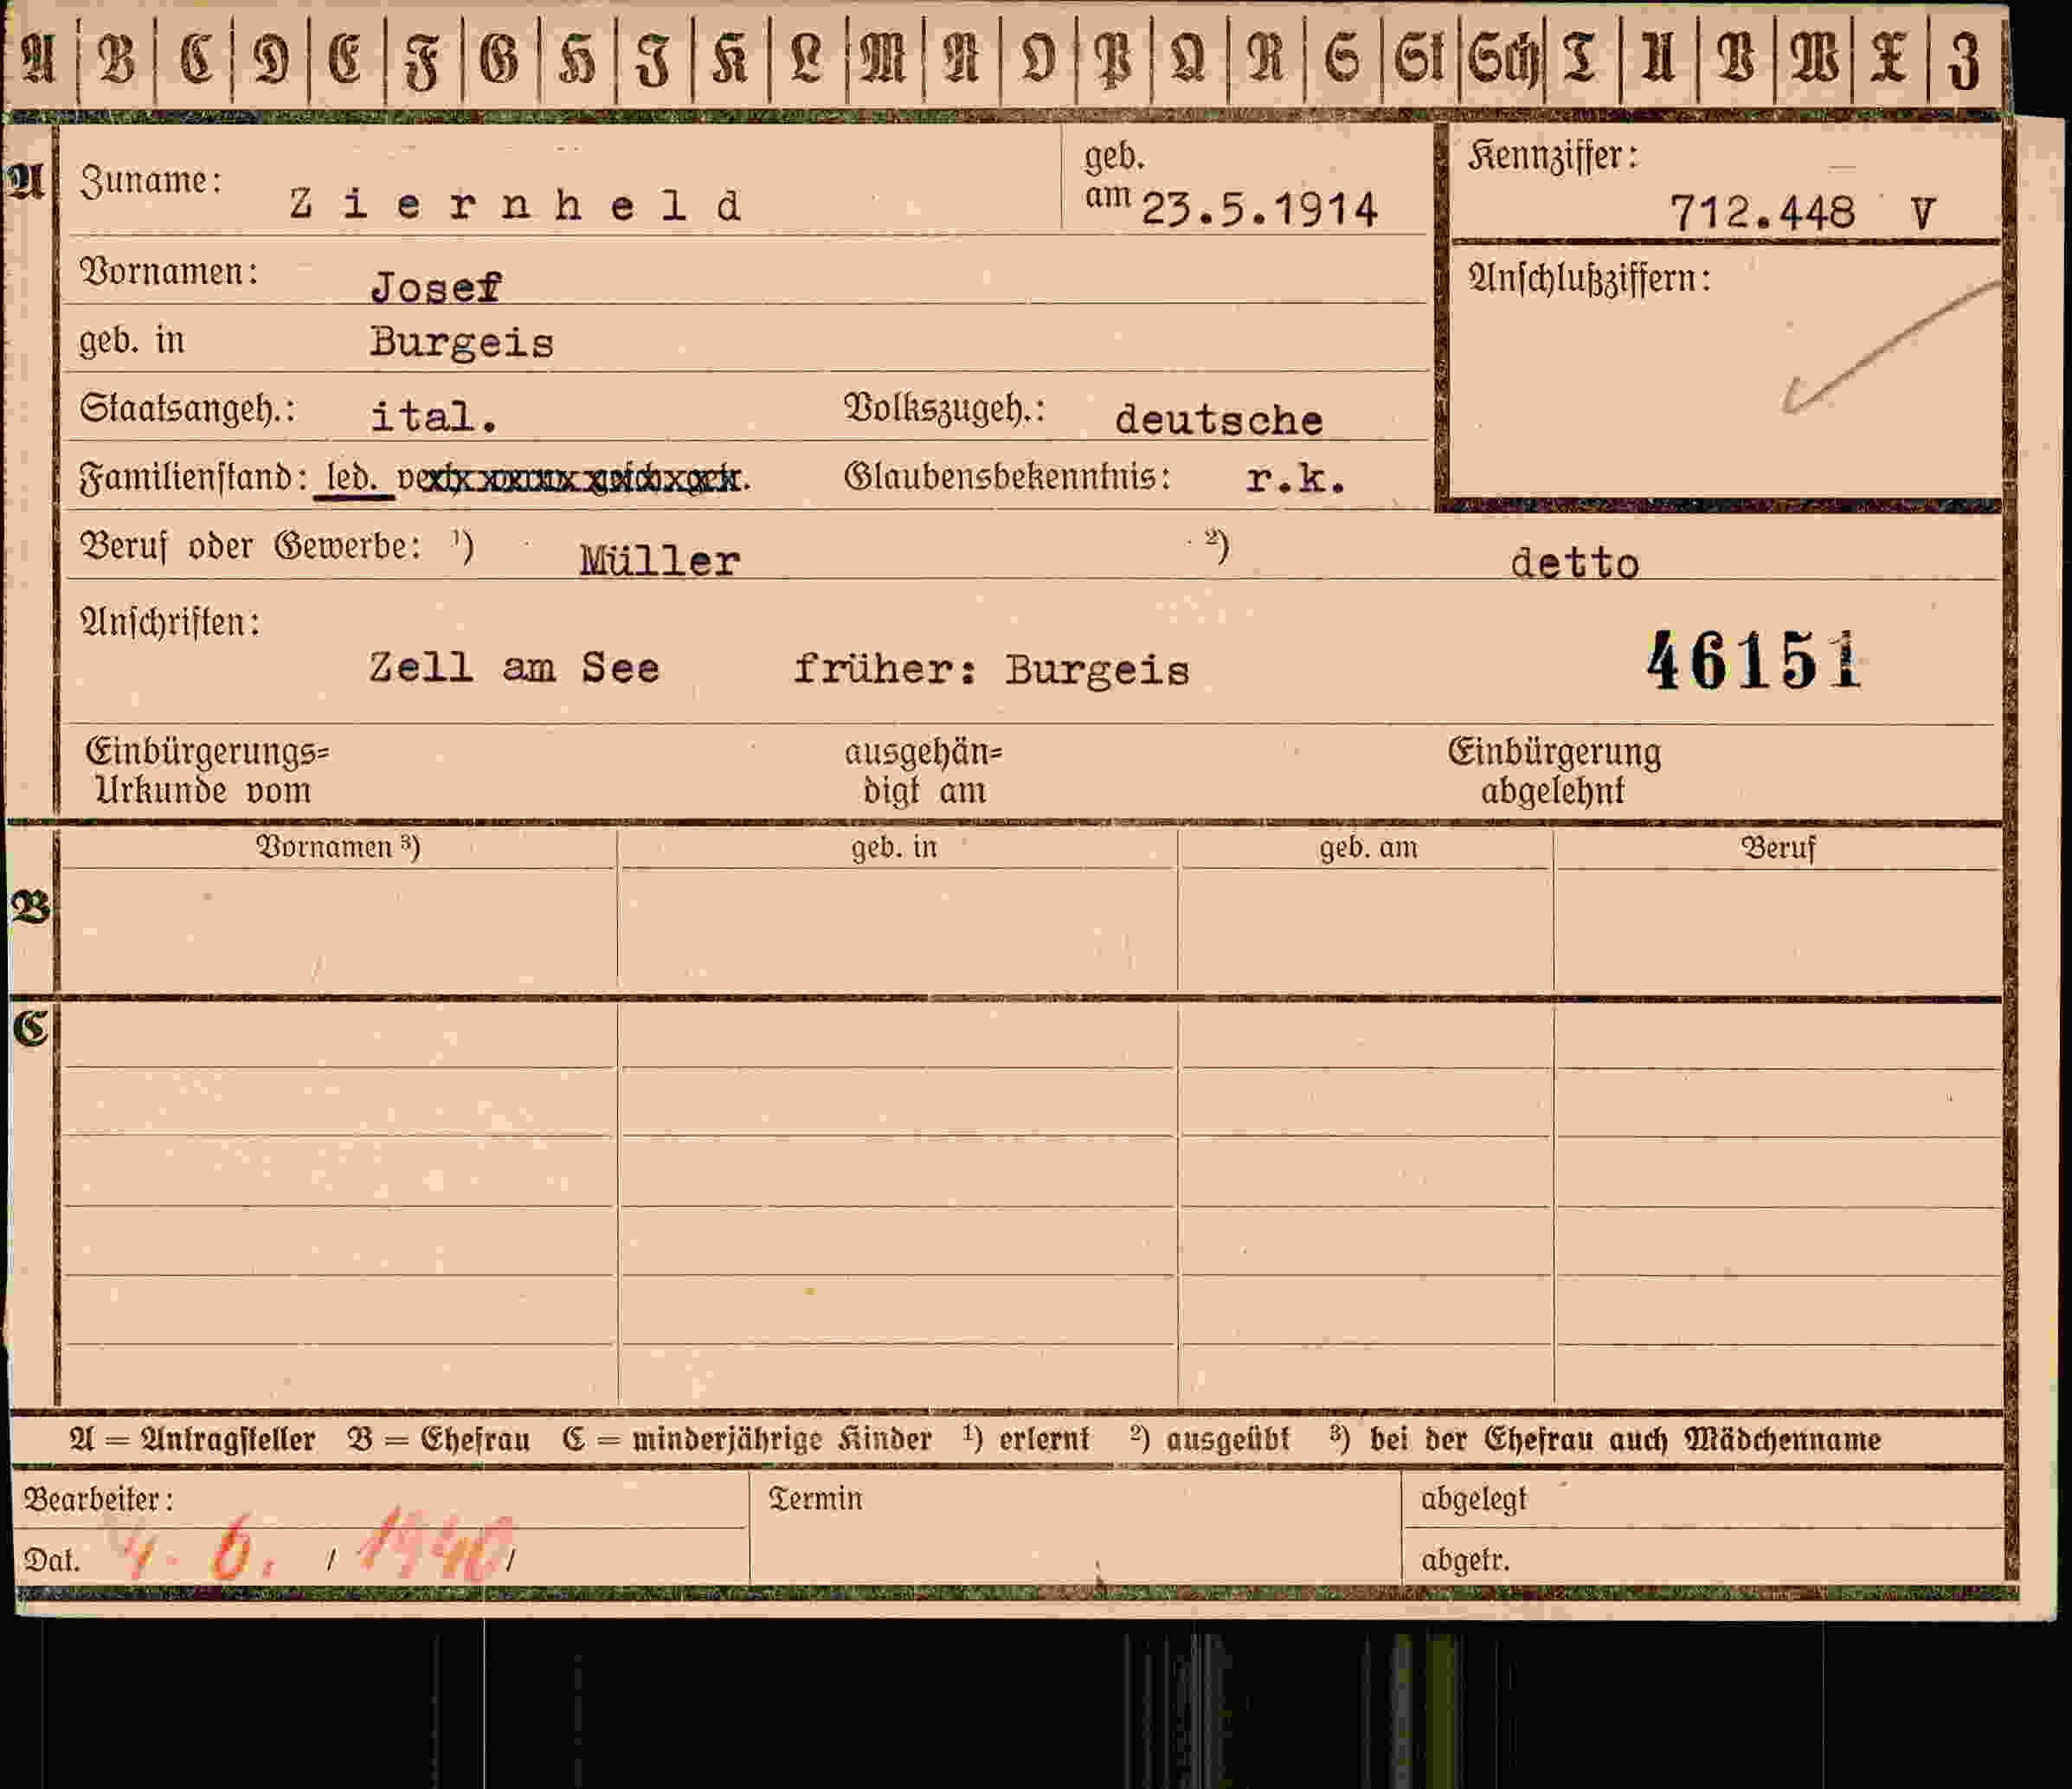Select the learned occupation "Müller"
This screenshot has height=1789, width=2072.
tap(660, 560)
